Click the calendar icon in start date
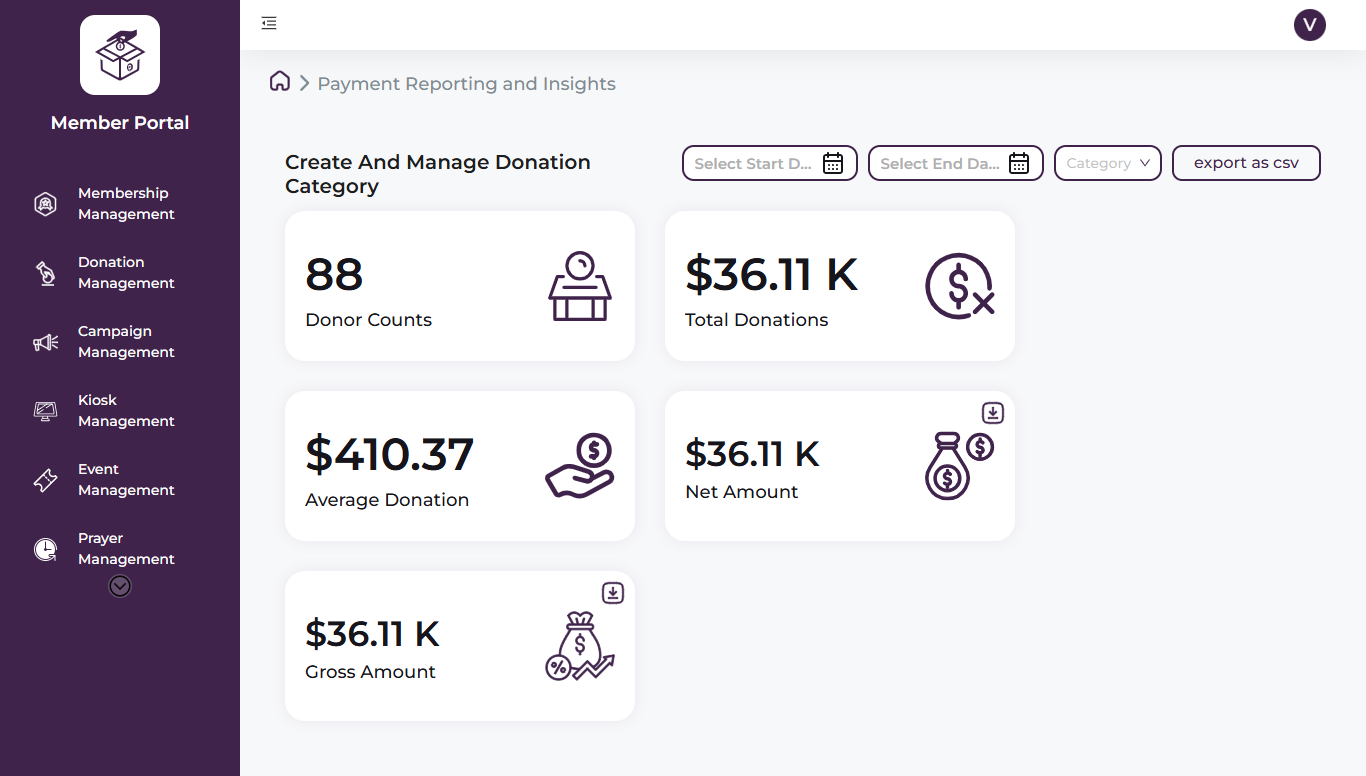This screenshot has height=776, width=1366. 833,163
